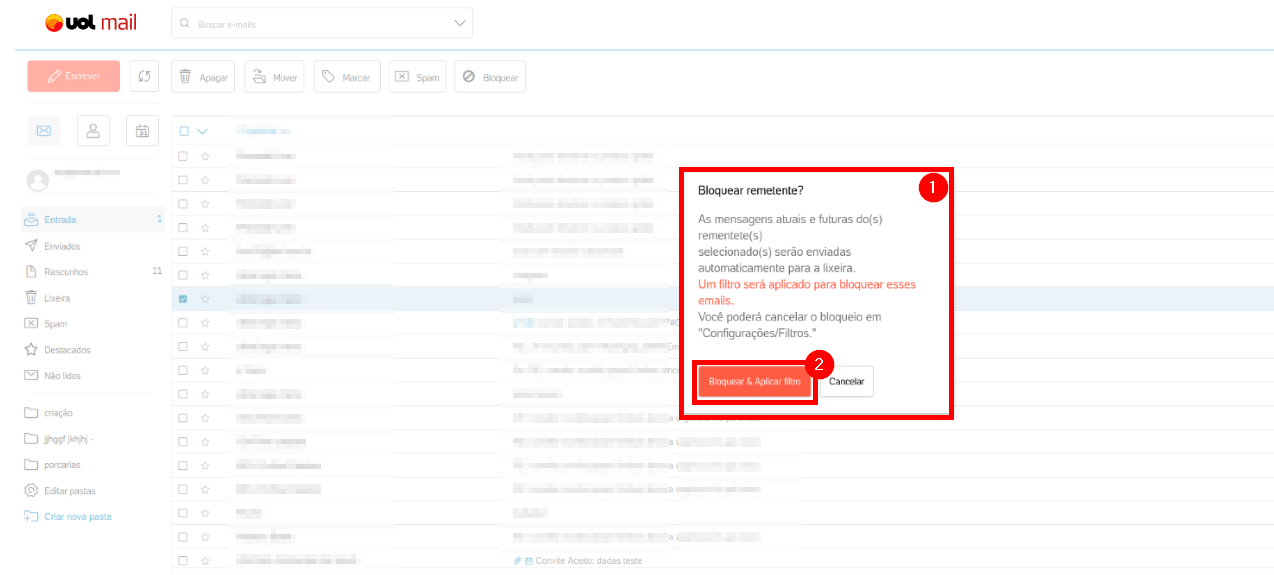Click the UOL mail logo
This screenshot has height=575, width=1274.
click(91, 22)
